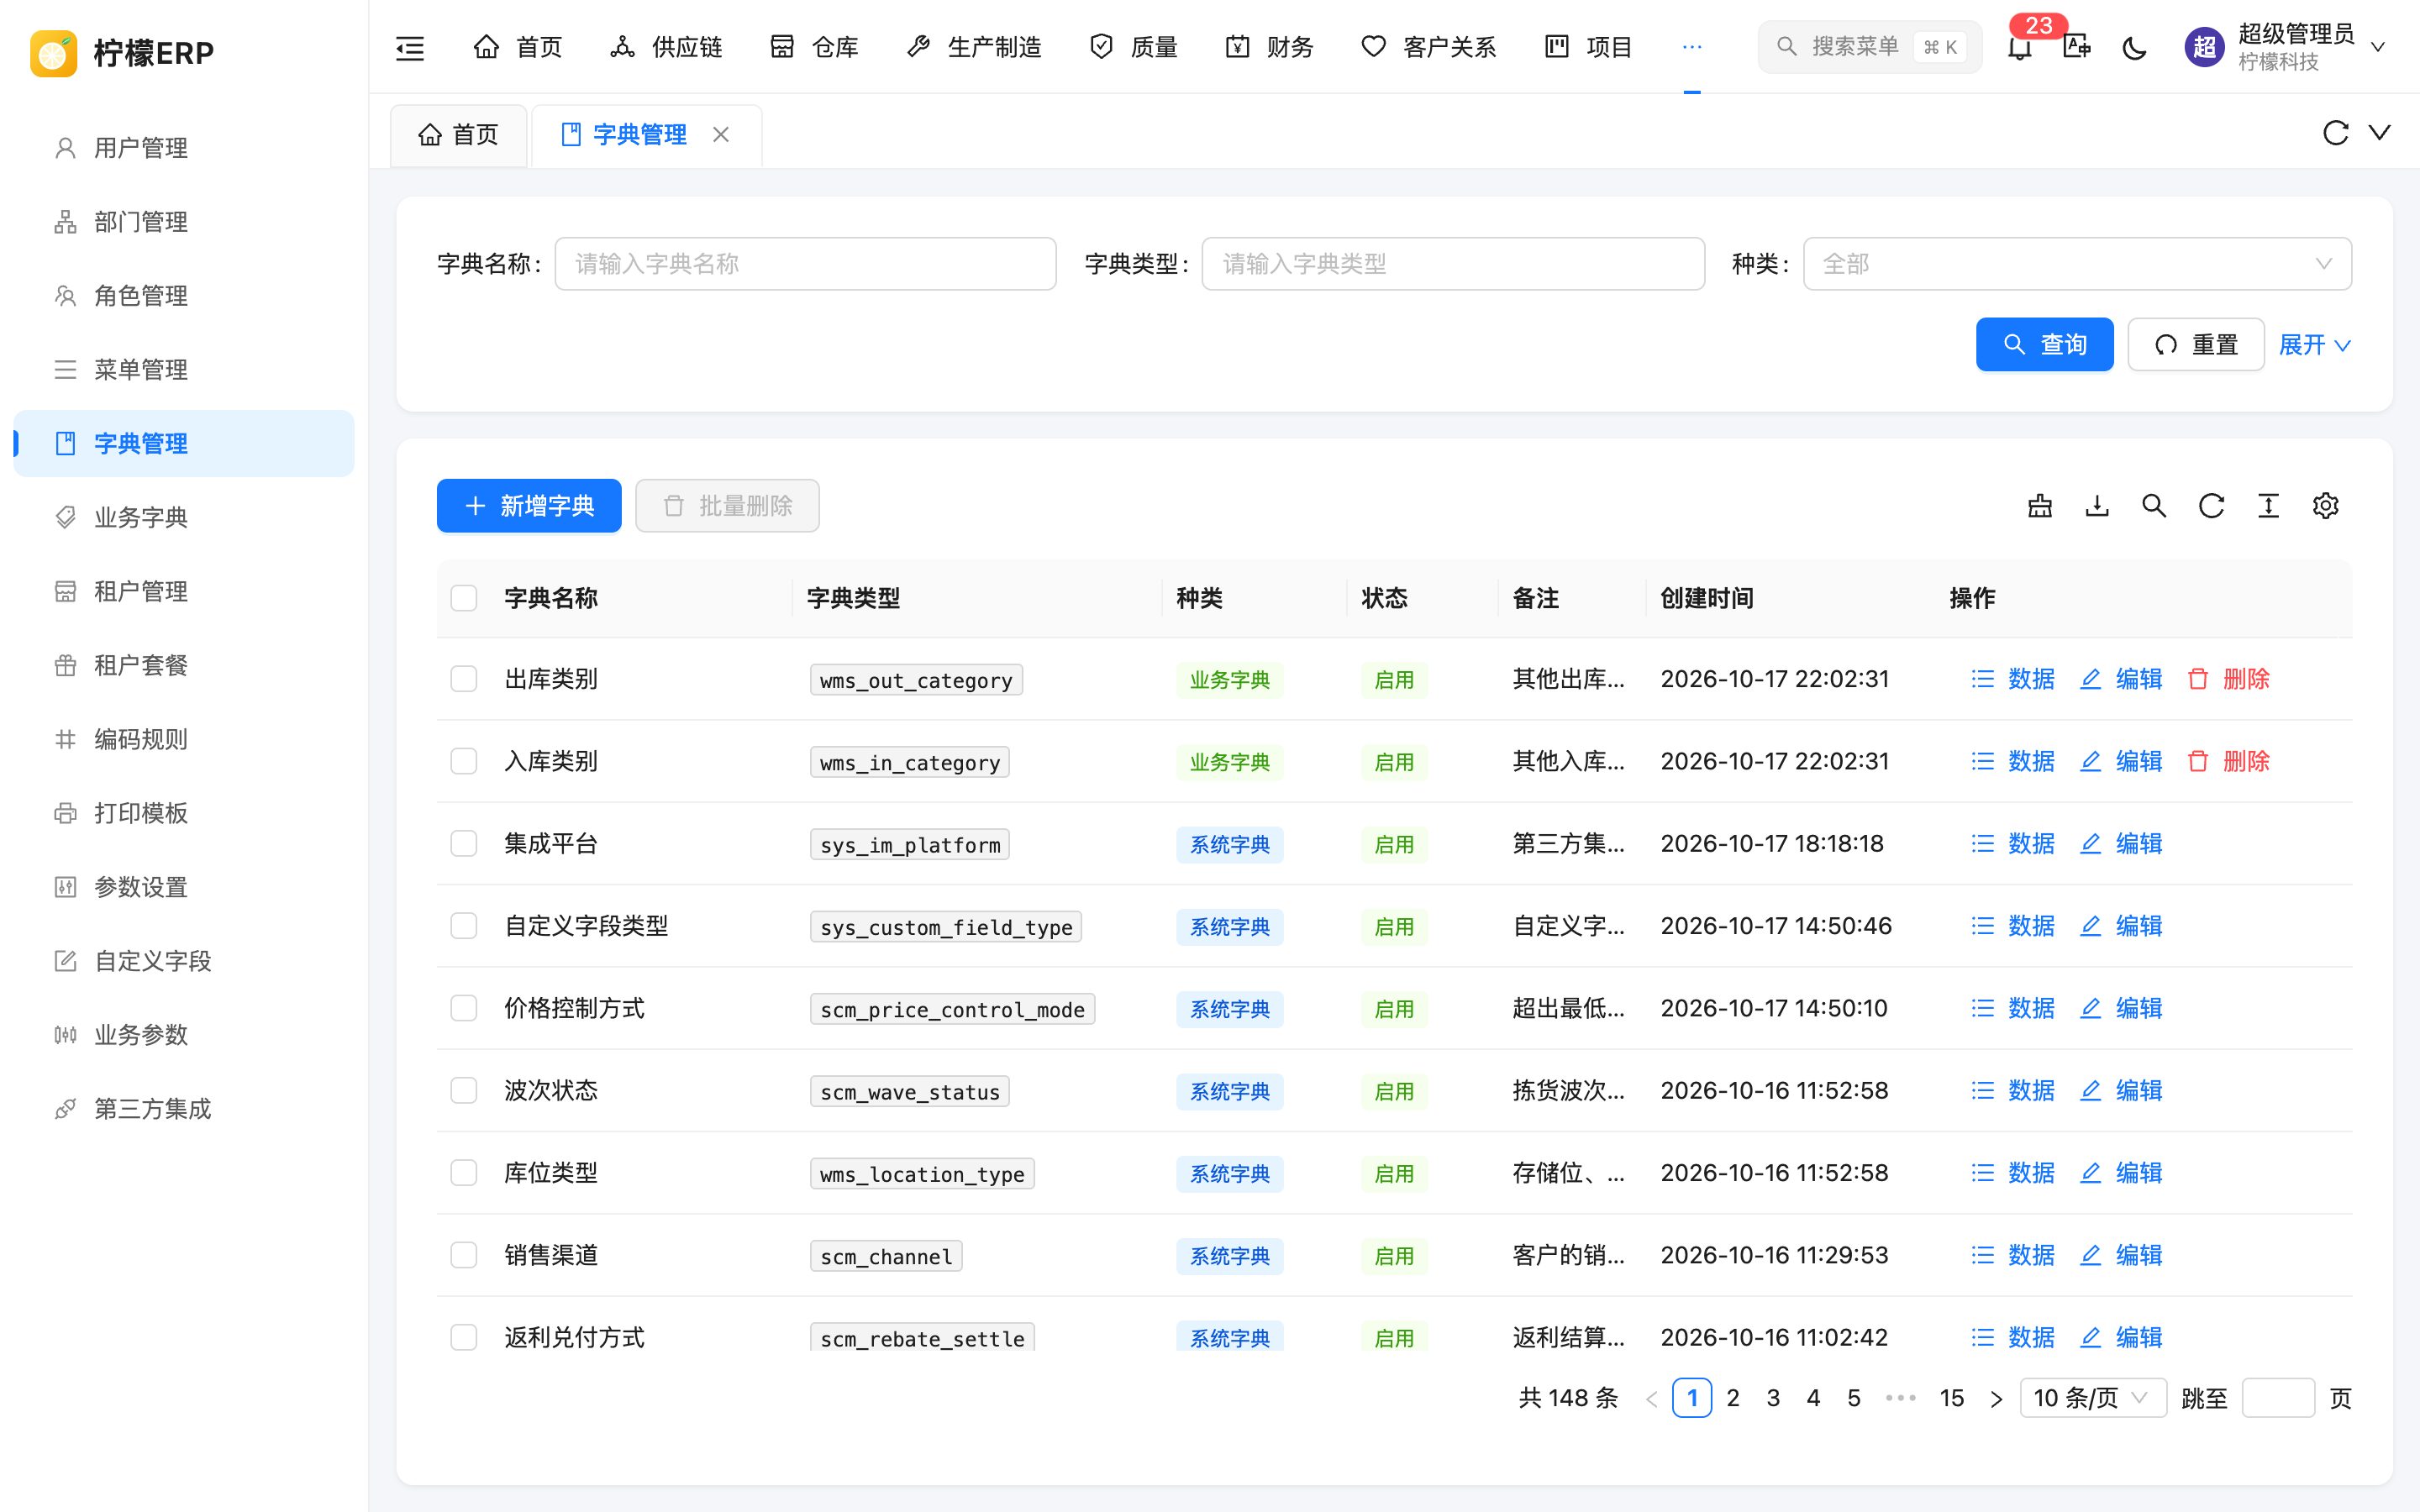Click the language translation icon
This screenshot has width=2420, height=1512.
(x=2077, y=47)
